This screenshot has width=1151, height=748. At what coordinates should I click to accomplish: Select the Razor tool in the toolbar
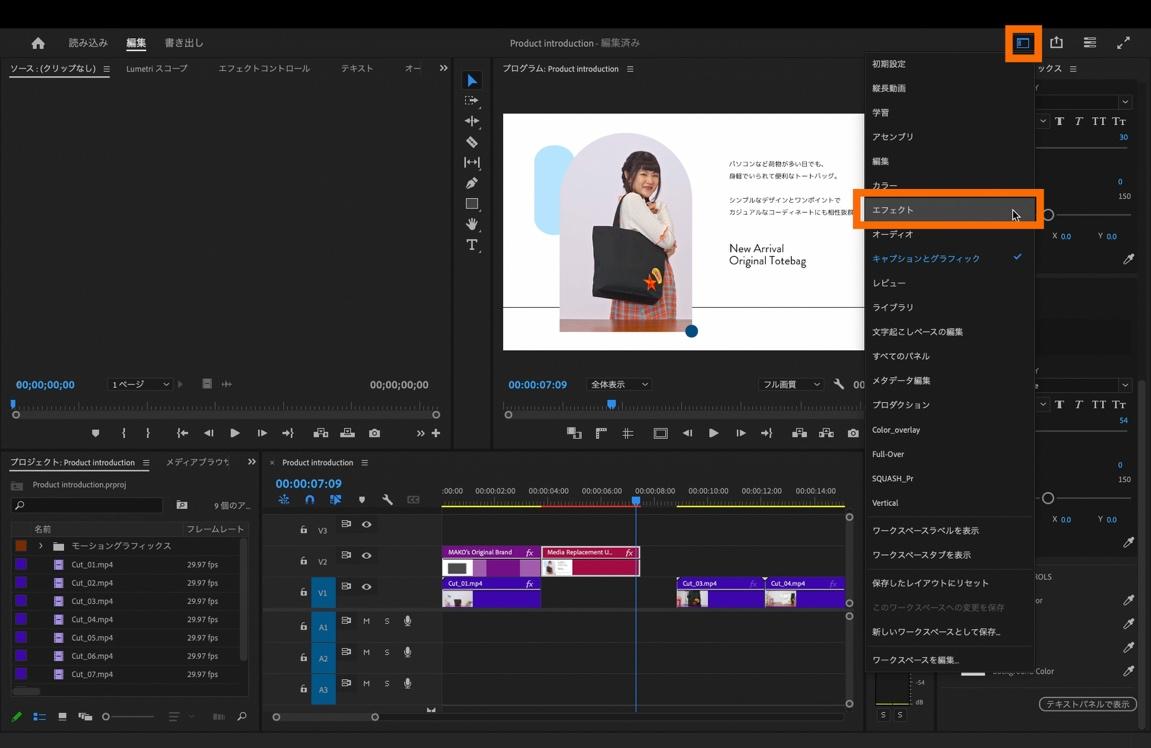[472, 142]
